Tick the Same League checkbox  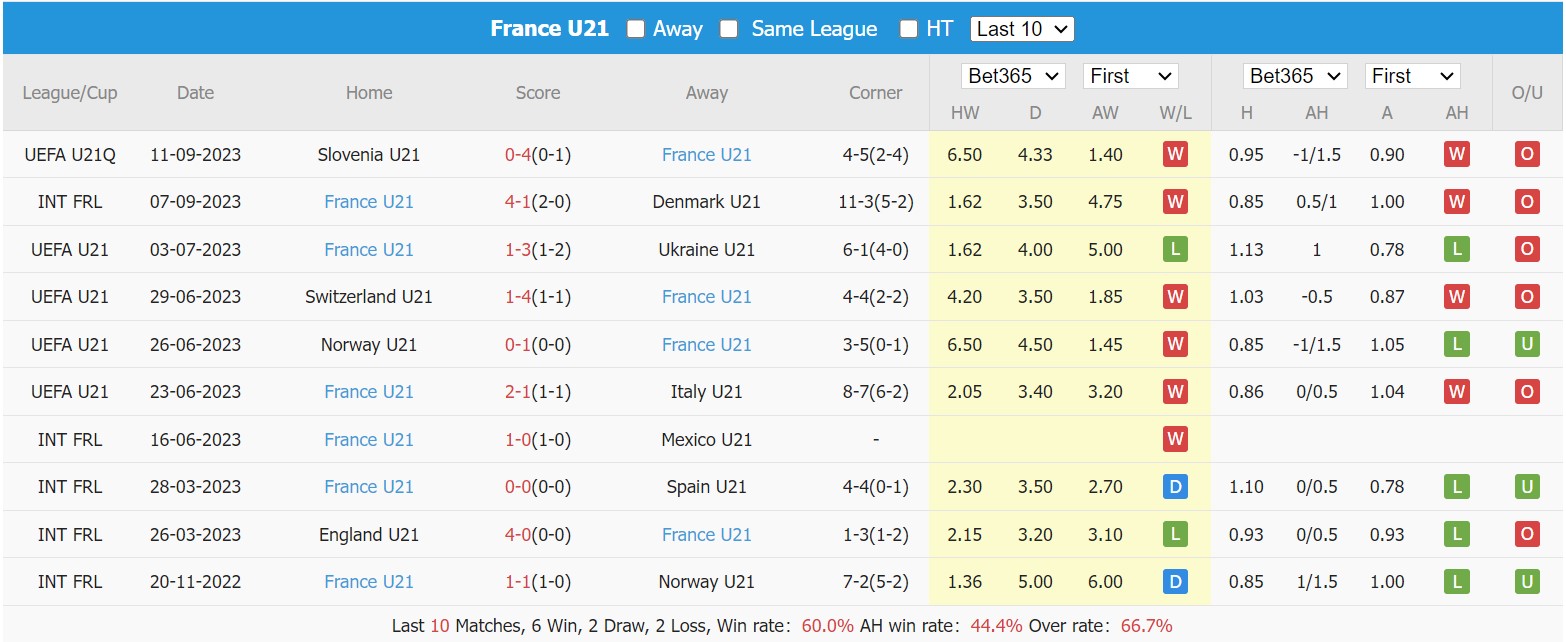click(x=729, y=29)
